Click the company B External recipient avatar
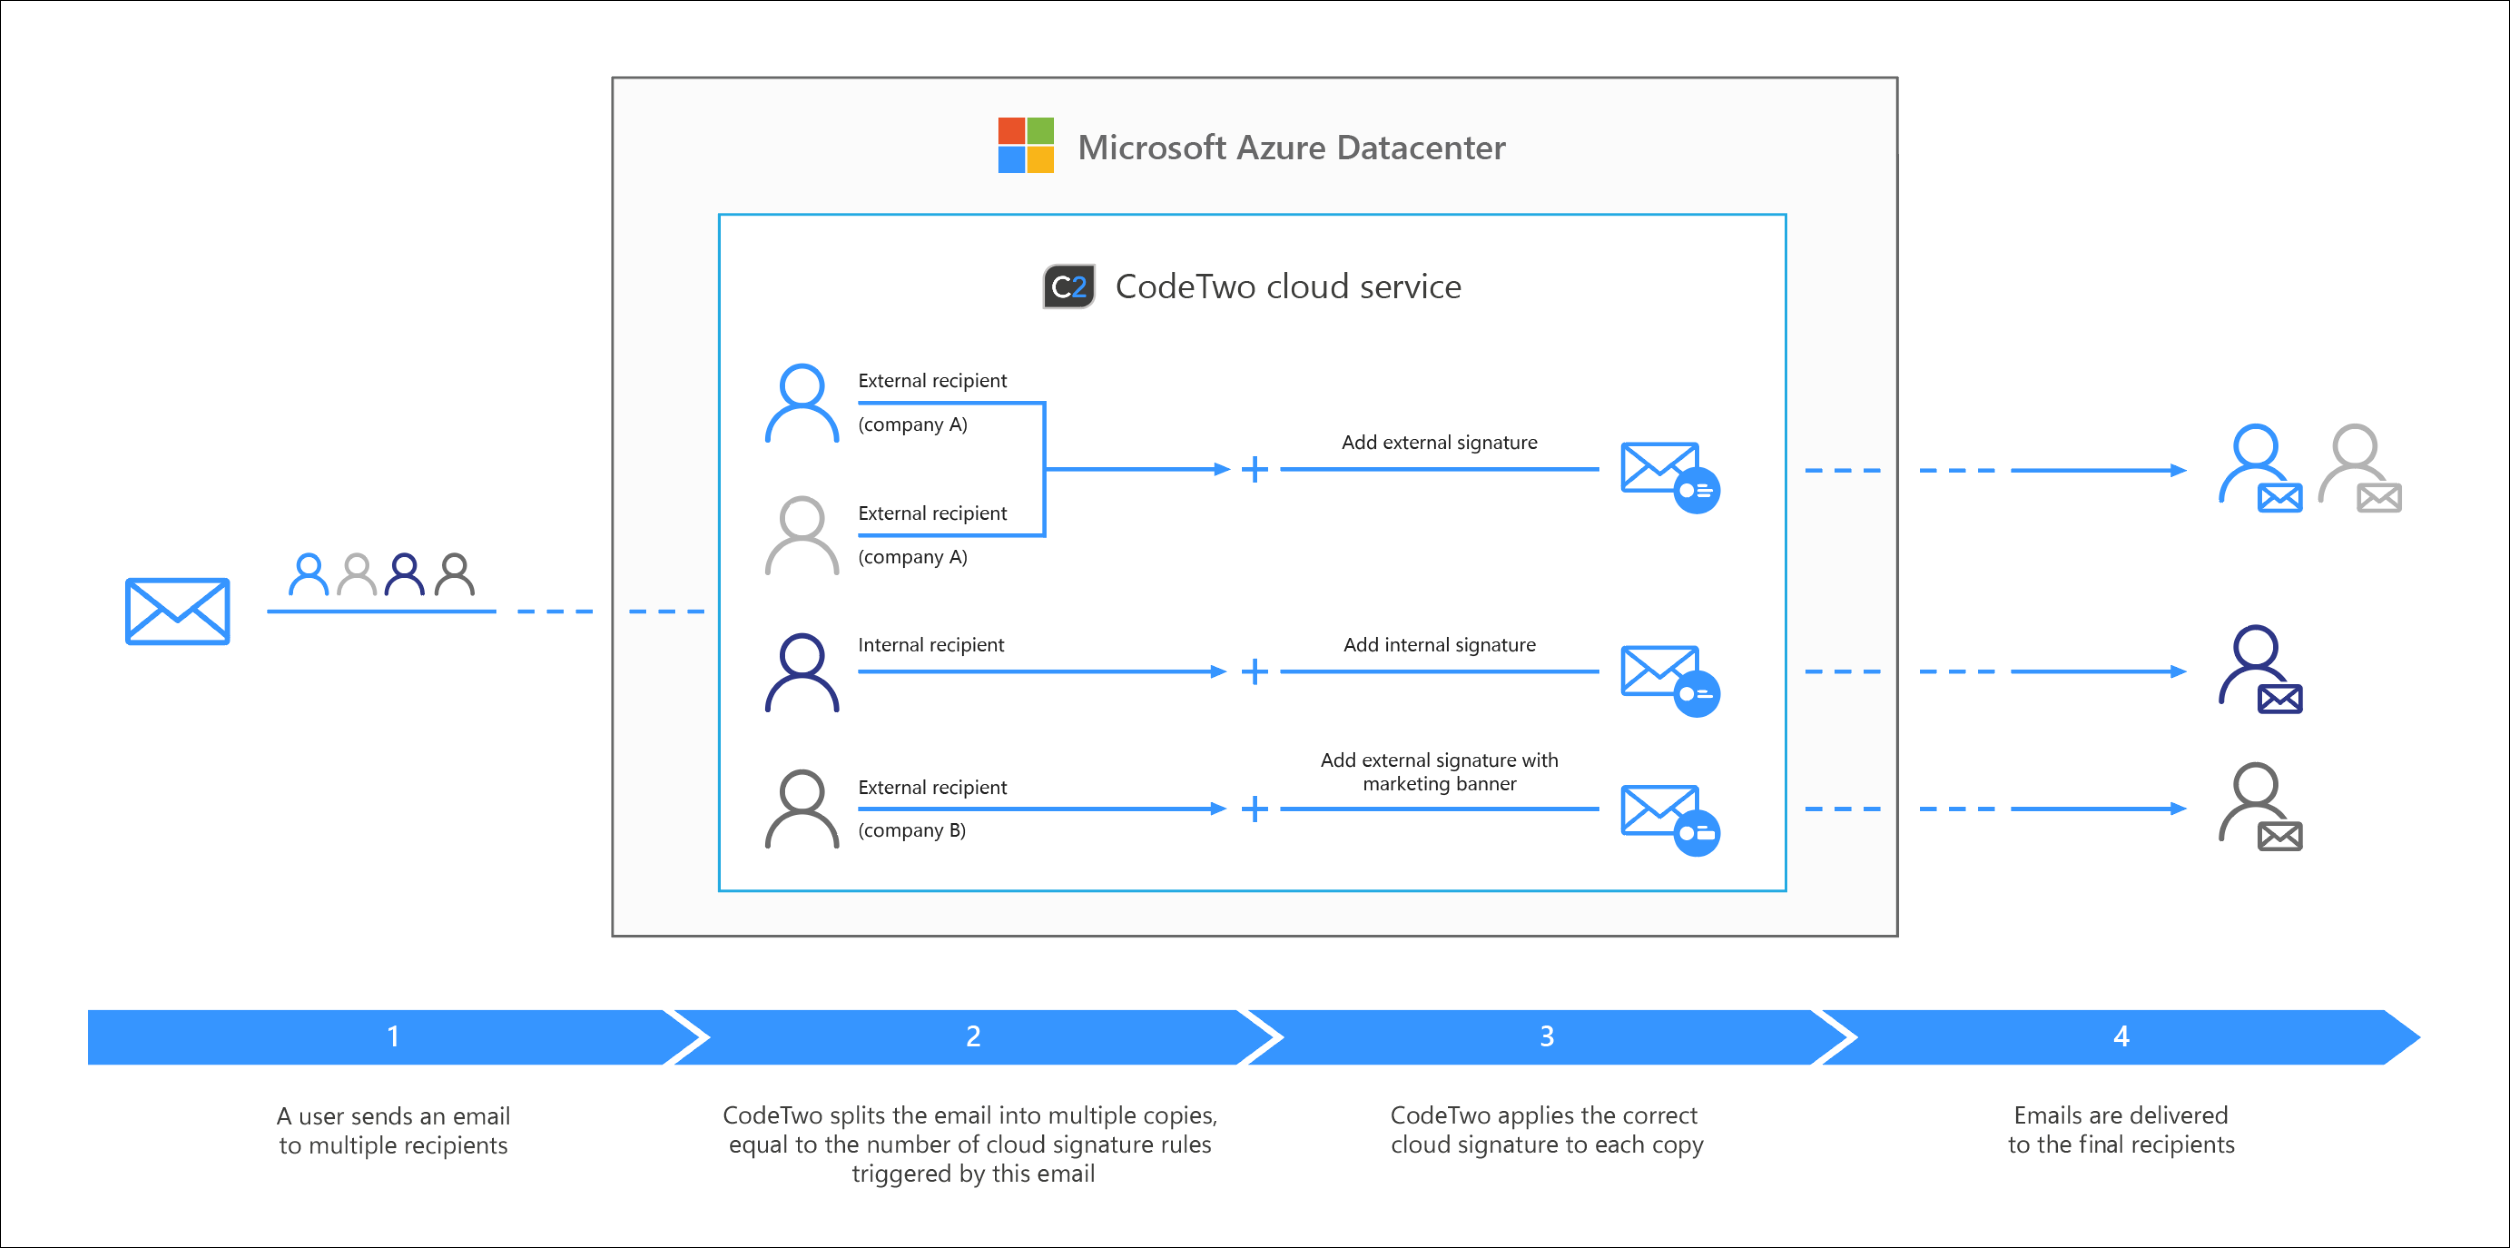 pyautogui.click(x=802, y=809)
